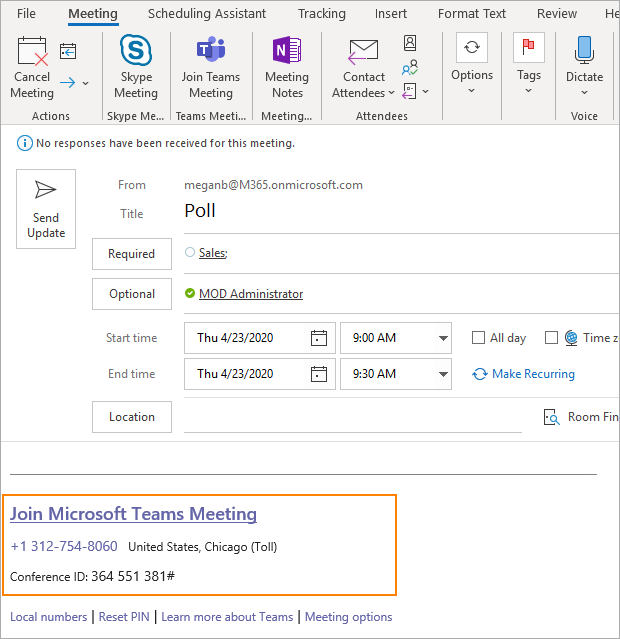
Task: Click the Join Microsoft Teams Meeting link
Action: click(133, 514)
